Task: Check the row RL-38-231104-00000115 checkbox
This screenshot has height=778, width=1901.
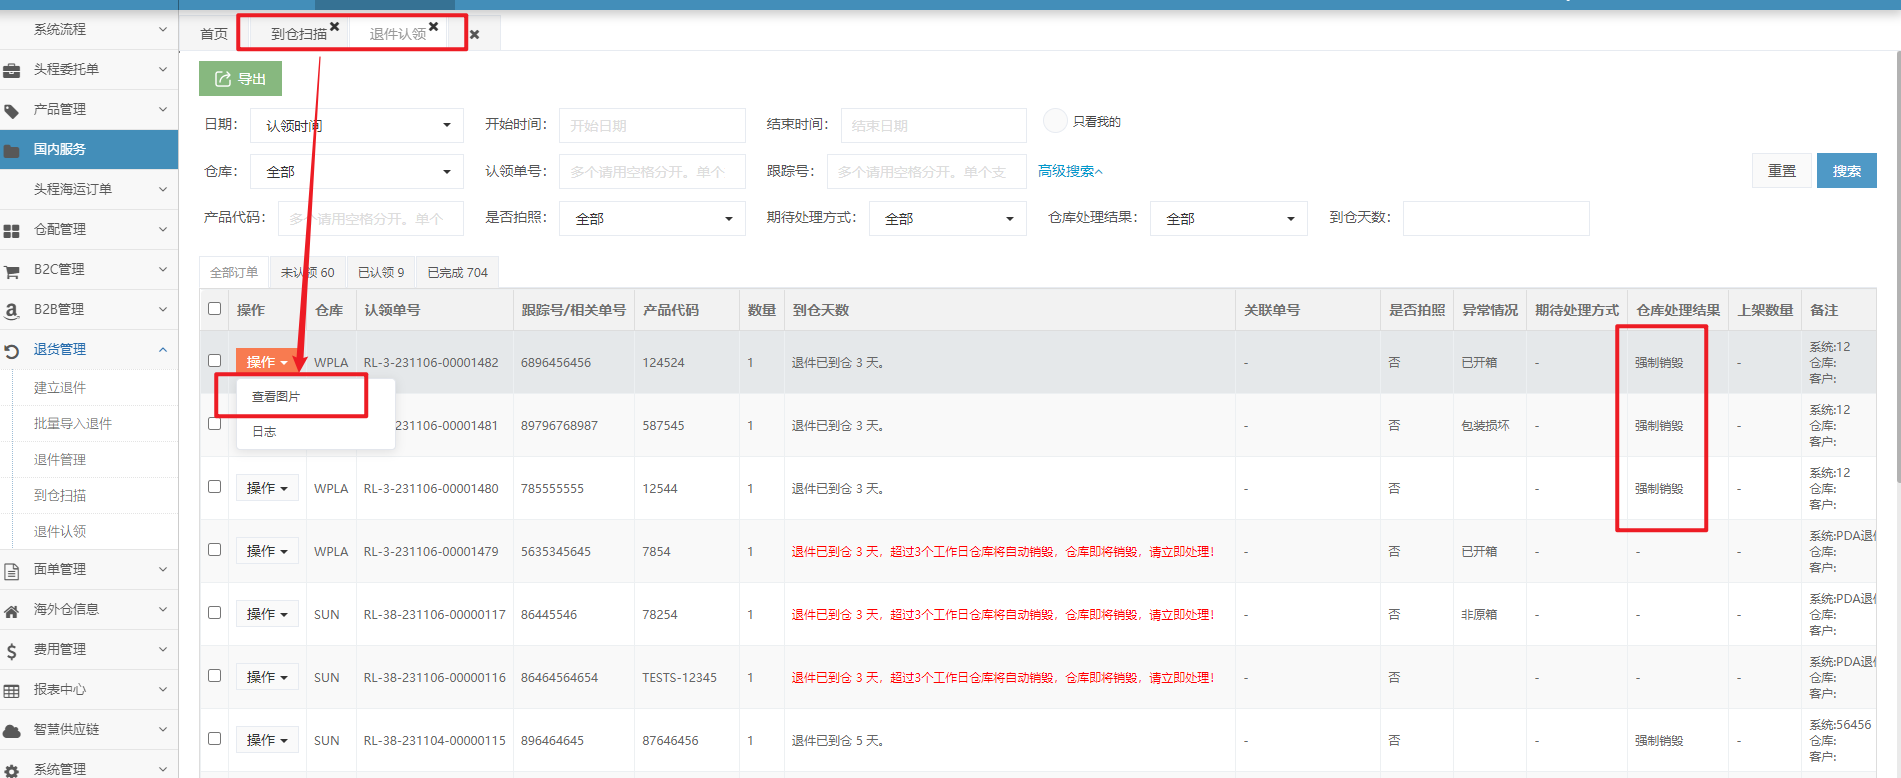Action: (214, 738)
